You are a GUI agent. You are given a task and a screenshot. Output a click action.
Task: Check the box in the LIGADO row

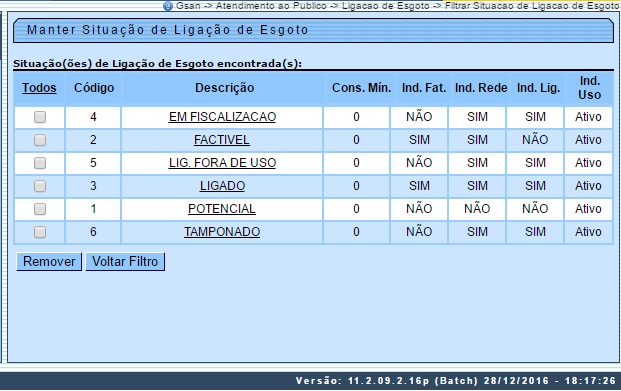[40, 186]
